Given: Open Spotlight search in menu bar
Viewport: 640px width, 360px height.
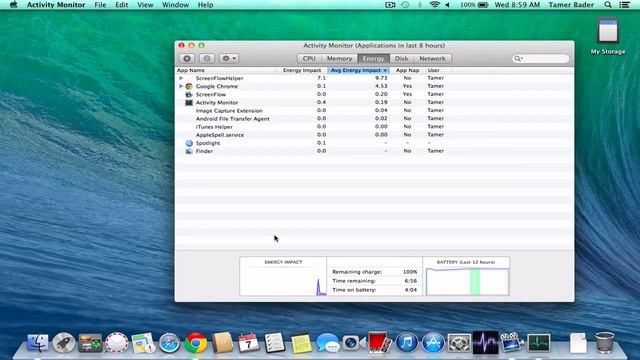Looking at the screenshot, I should pyautogui.click(x=608, y=5).
